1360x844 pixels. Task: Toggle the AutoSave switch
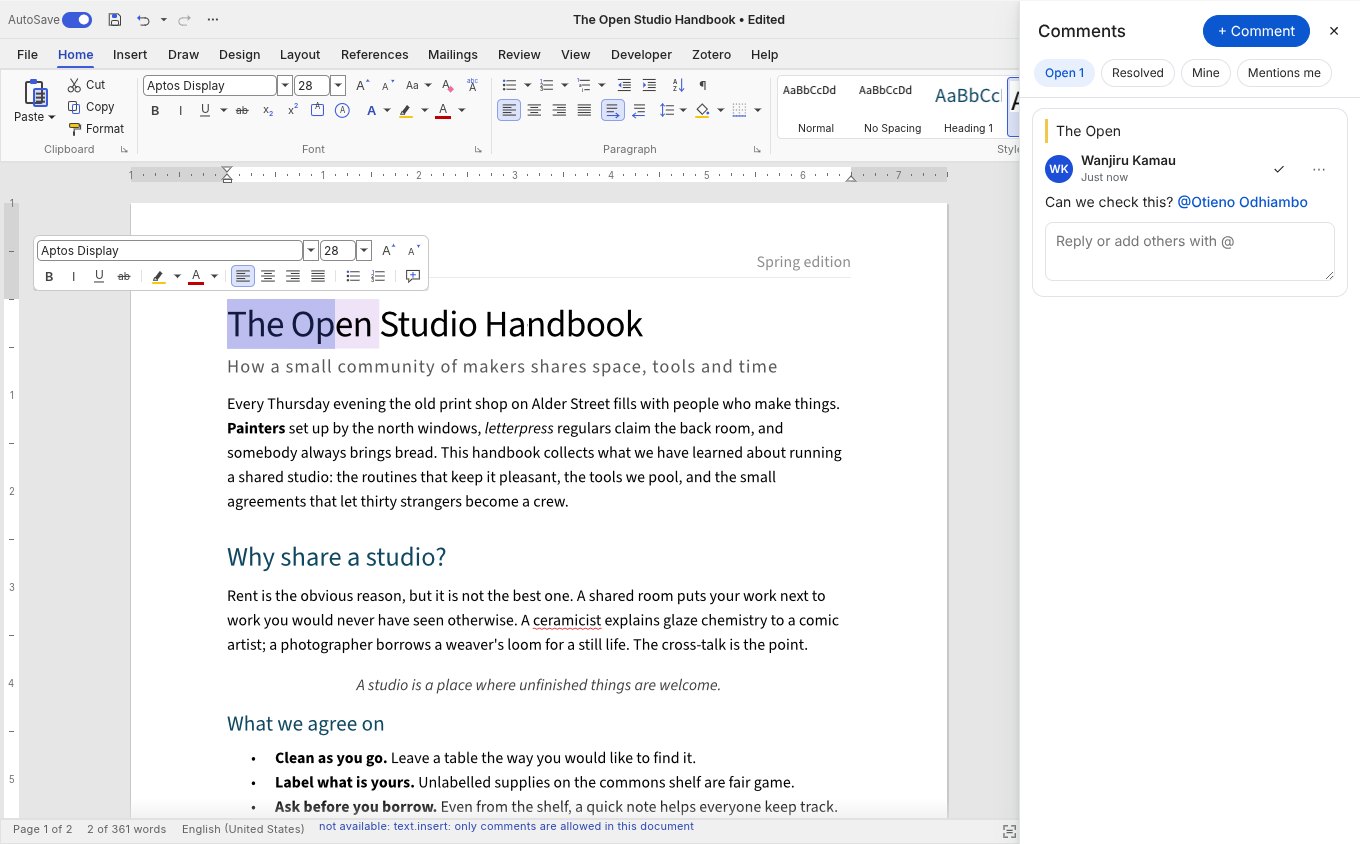pos(77,20)
